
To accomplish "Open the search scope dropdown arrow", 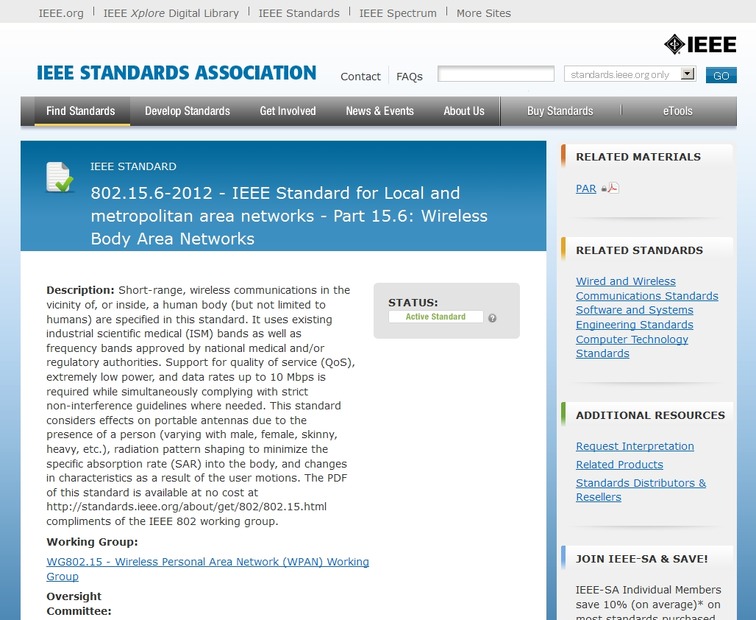I will (x=688, y=74).
